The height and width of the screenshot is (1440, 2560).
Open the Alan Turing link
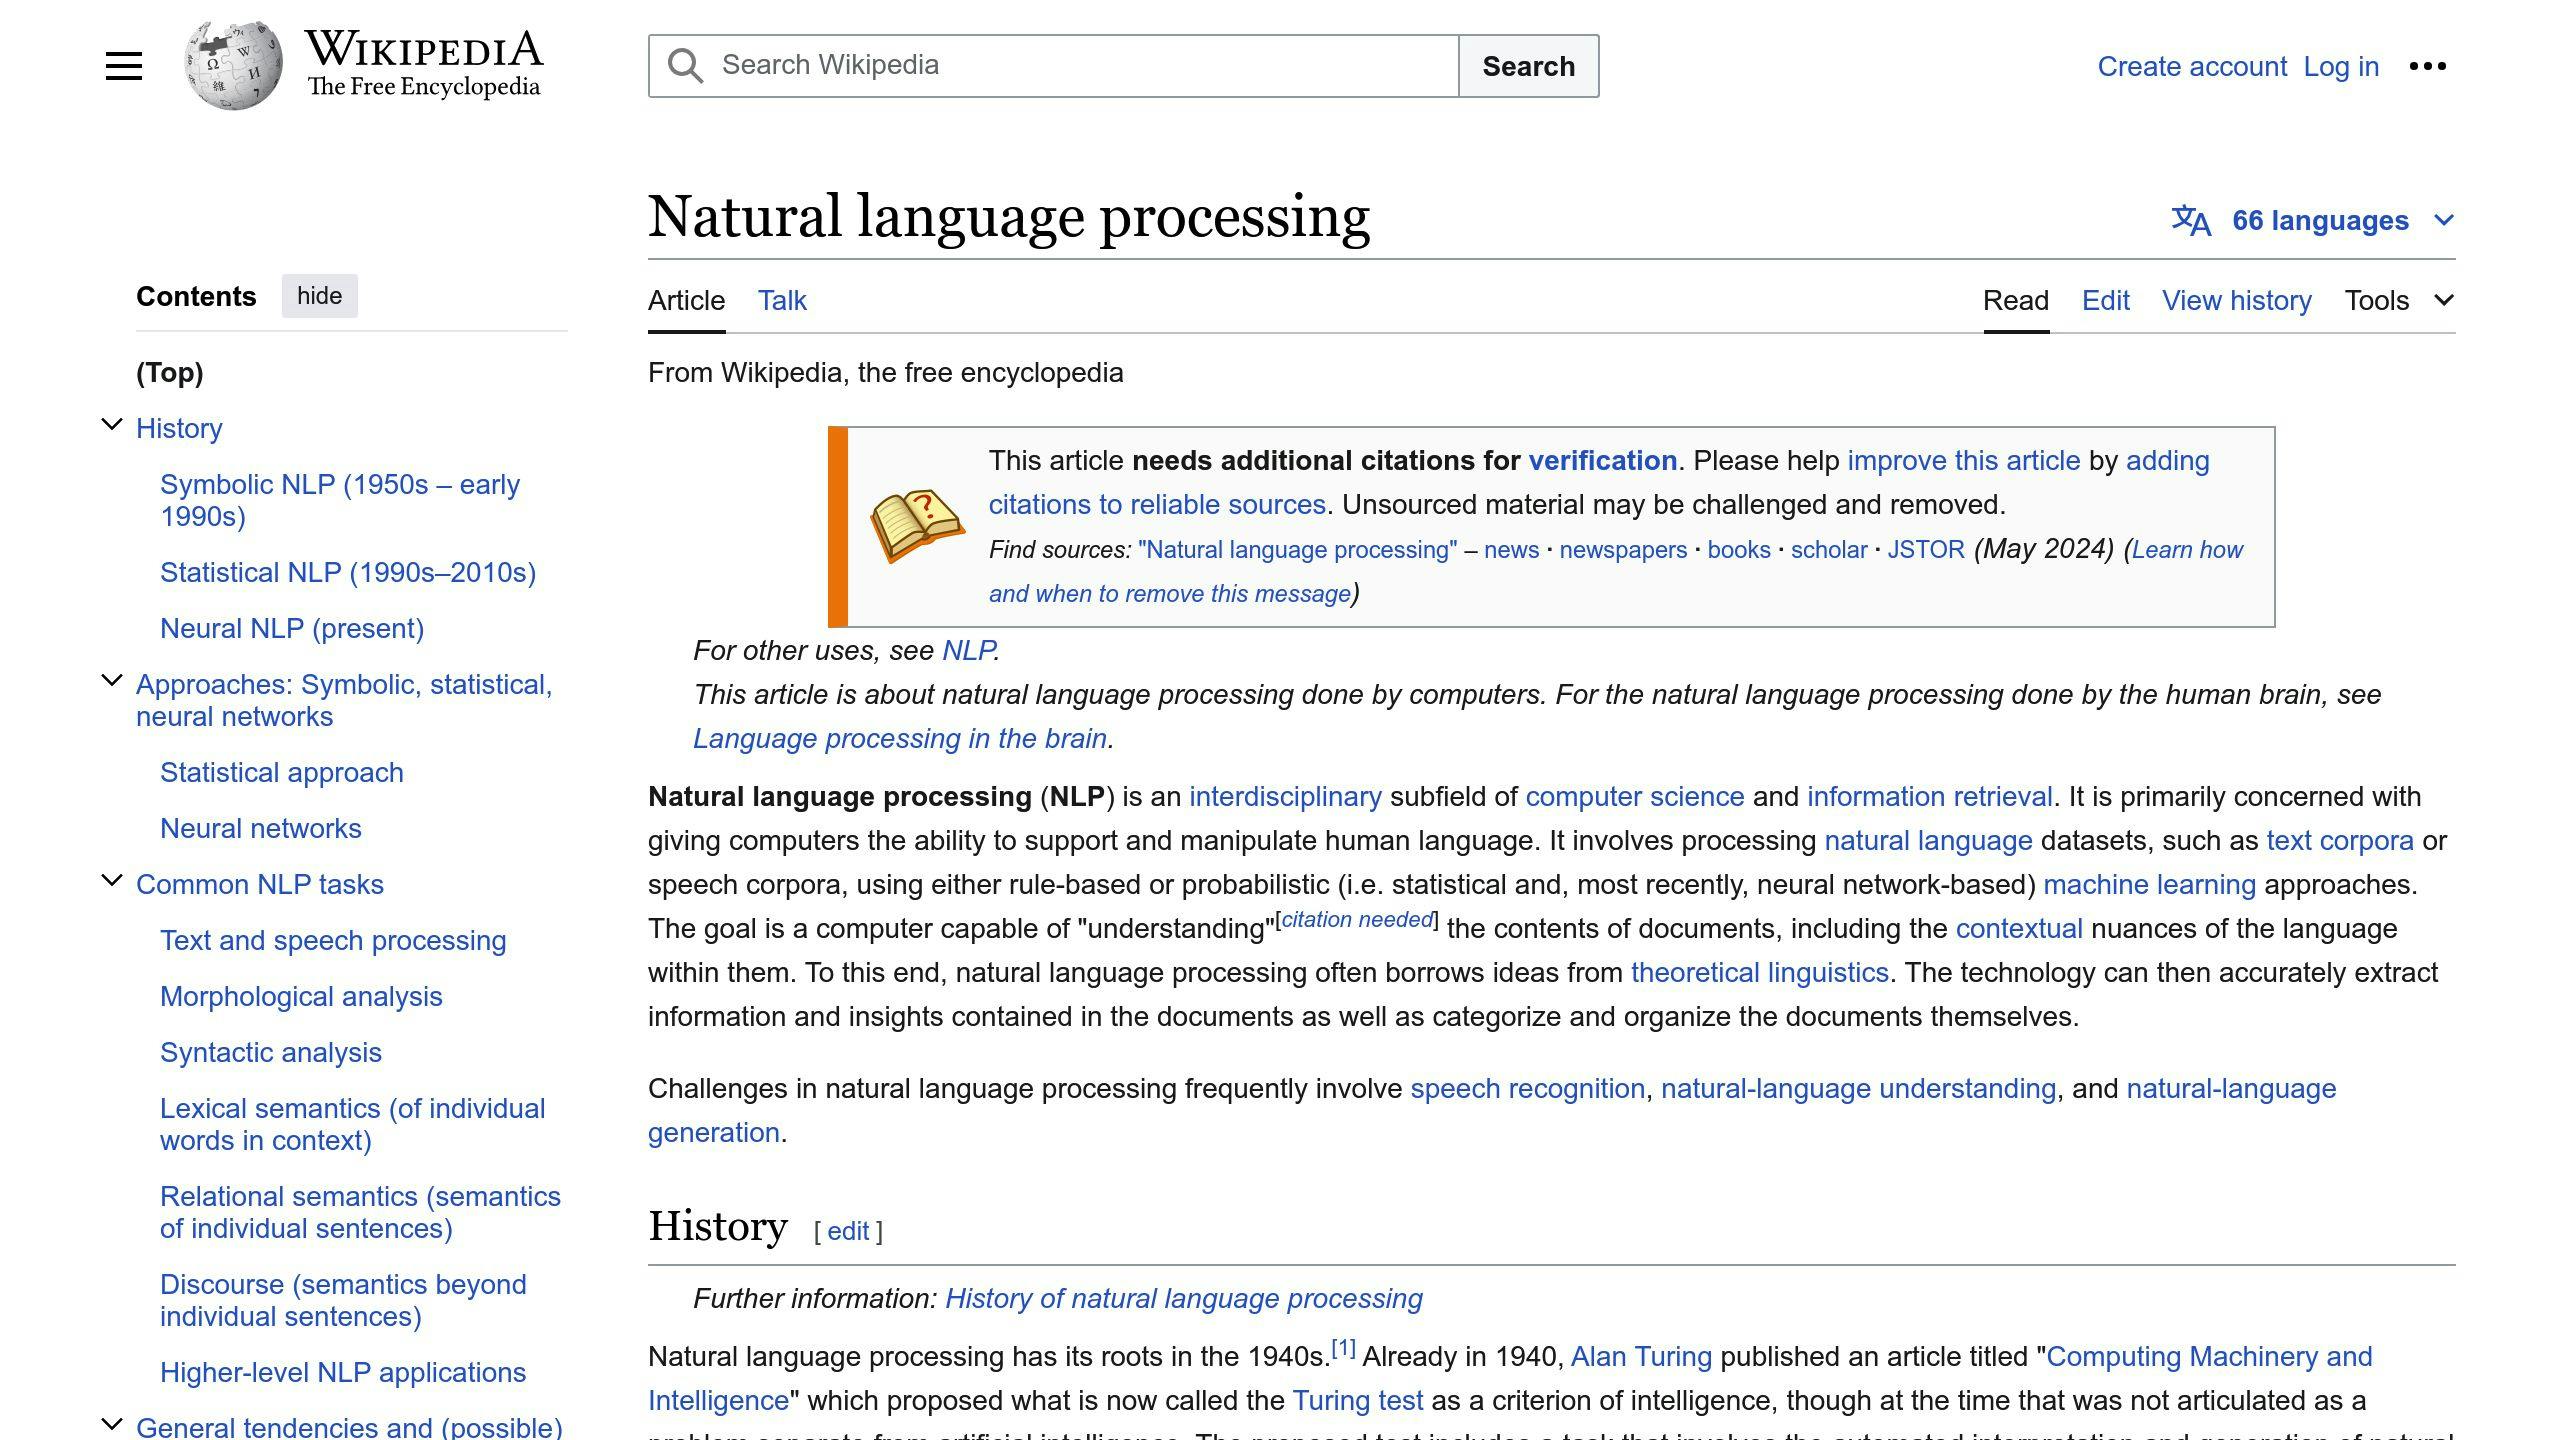(x=1642, y=1356)
